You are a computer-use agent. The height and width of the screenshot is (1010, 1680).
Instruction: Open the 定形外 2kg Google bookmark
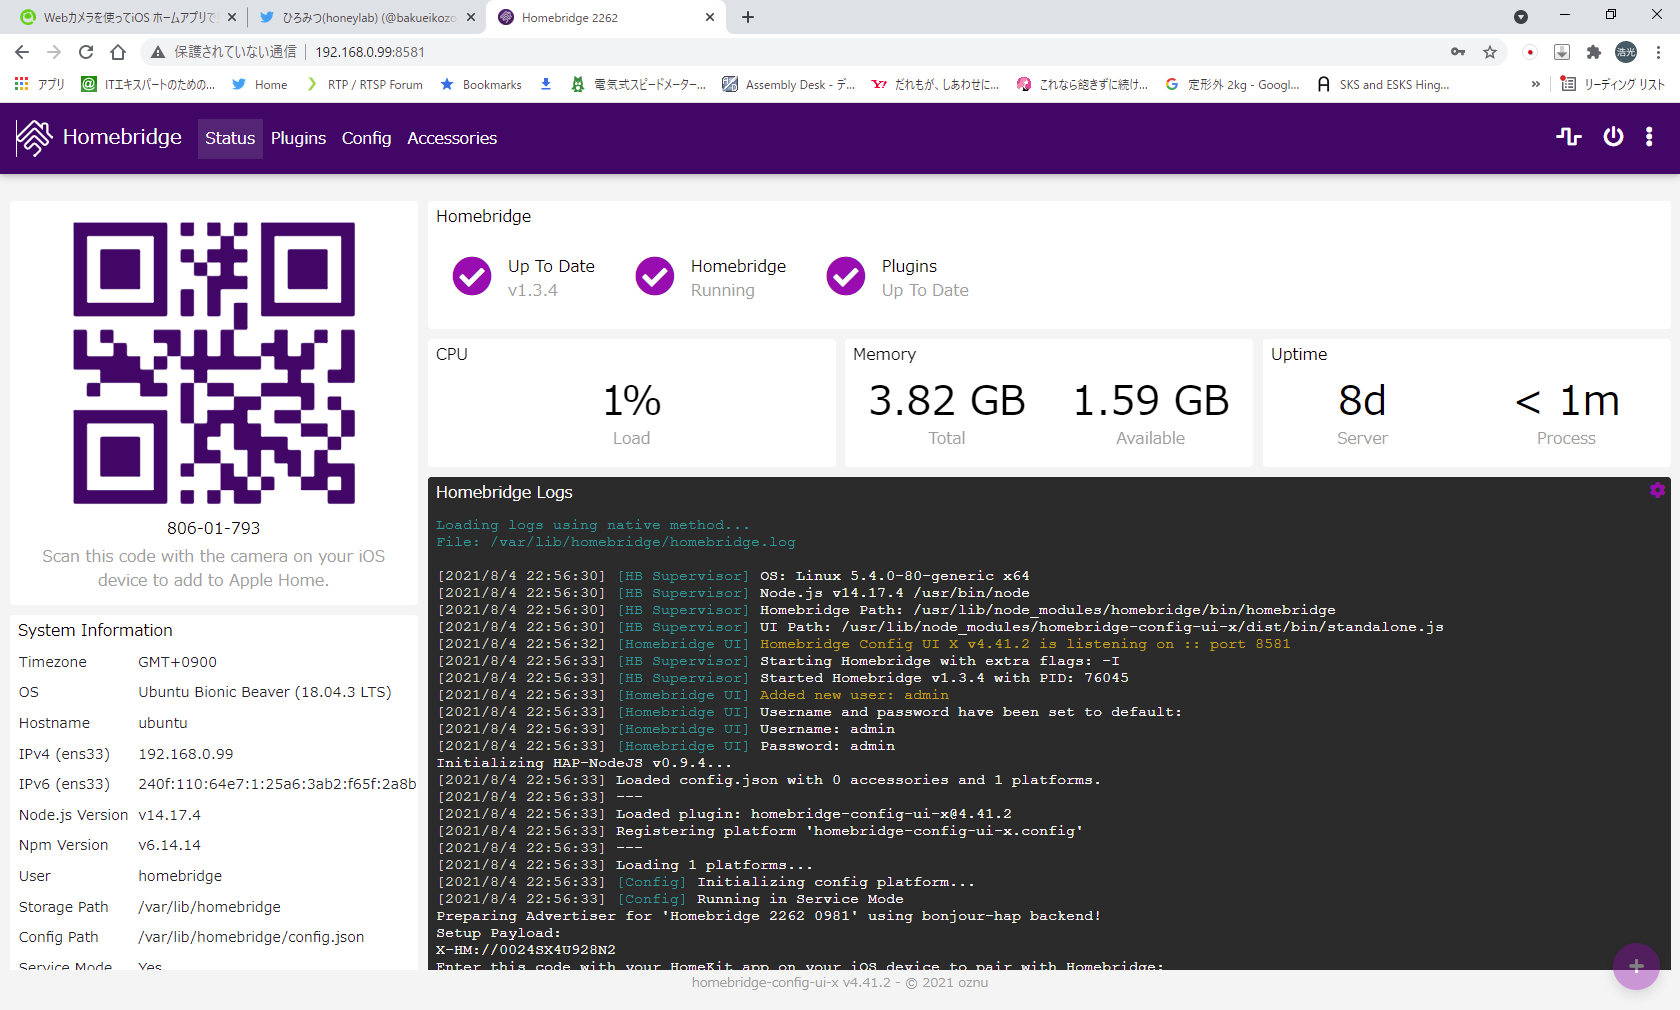(1232, 85)
